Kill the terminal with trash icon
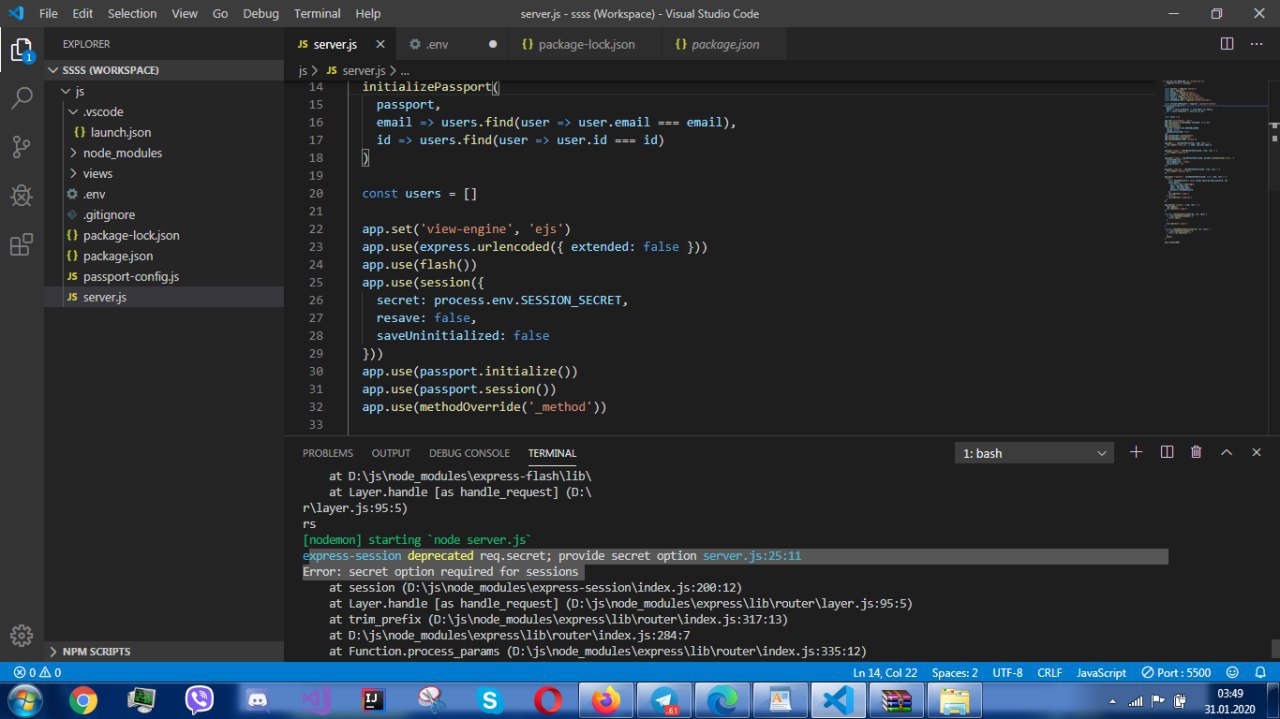The image size is (1280, 719). (1196, 452)
